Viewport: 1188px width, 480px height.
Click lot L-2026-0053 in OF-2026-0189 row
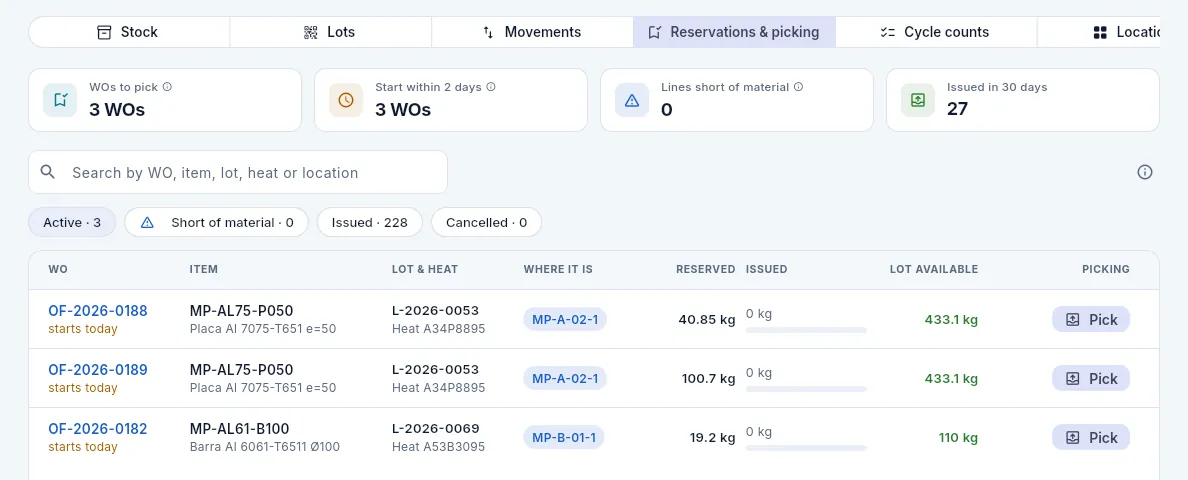(x=436, y=369)
